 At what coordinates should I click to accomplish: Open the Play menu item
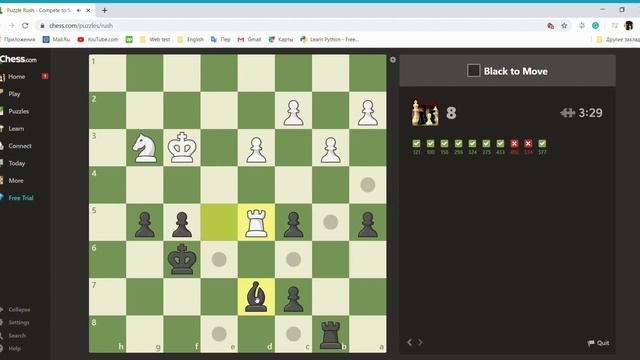click(x=14, y=94)
